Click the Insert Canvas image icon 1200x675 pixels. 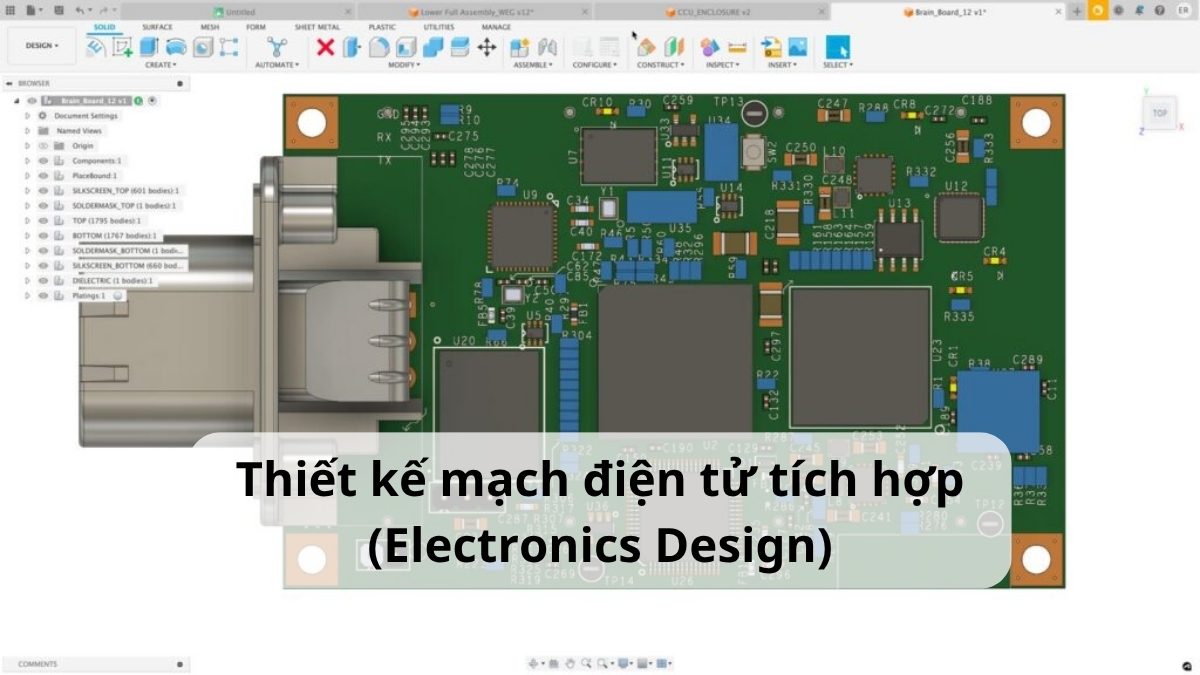(x=798, y=46)
